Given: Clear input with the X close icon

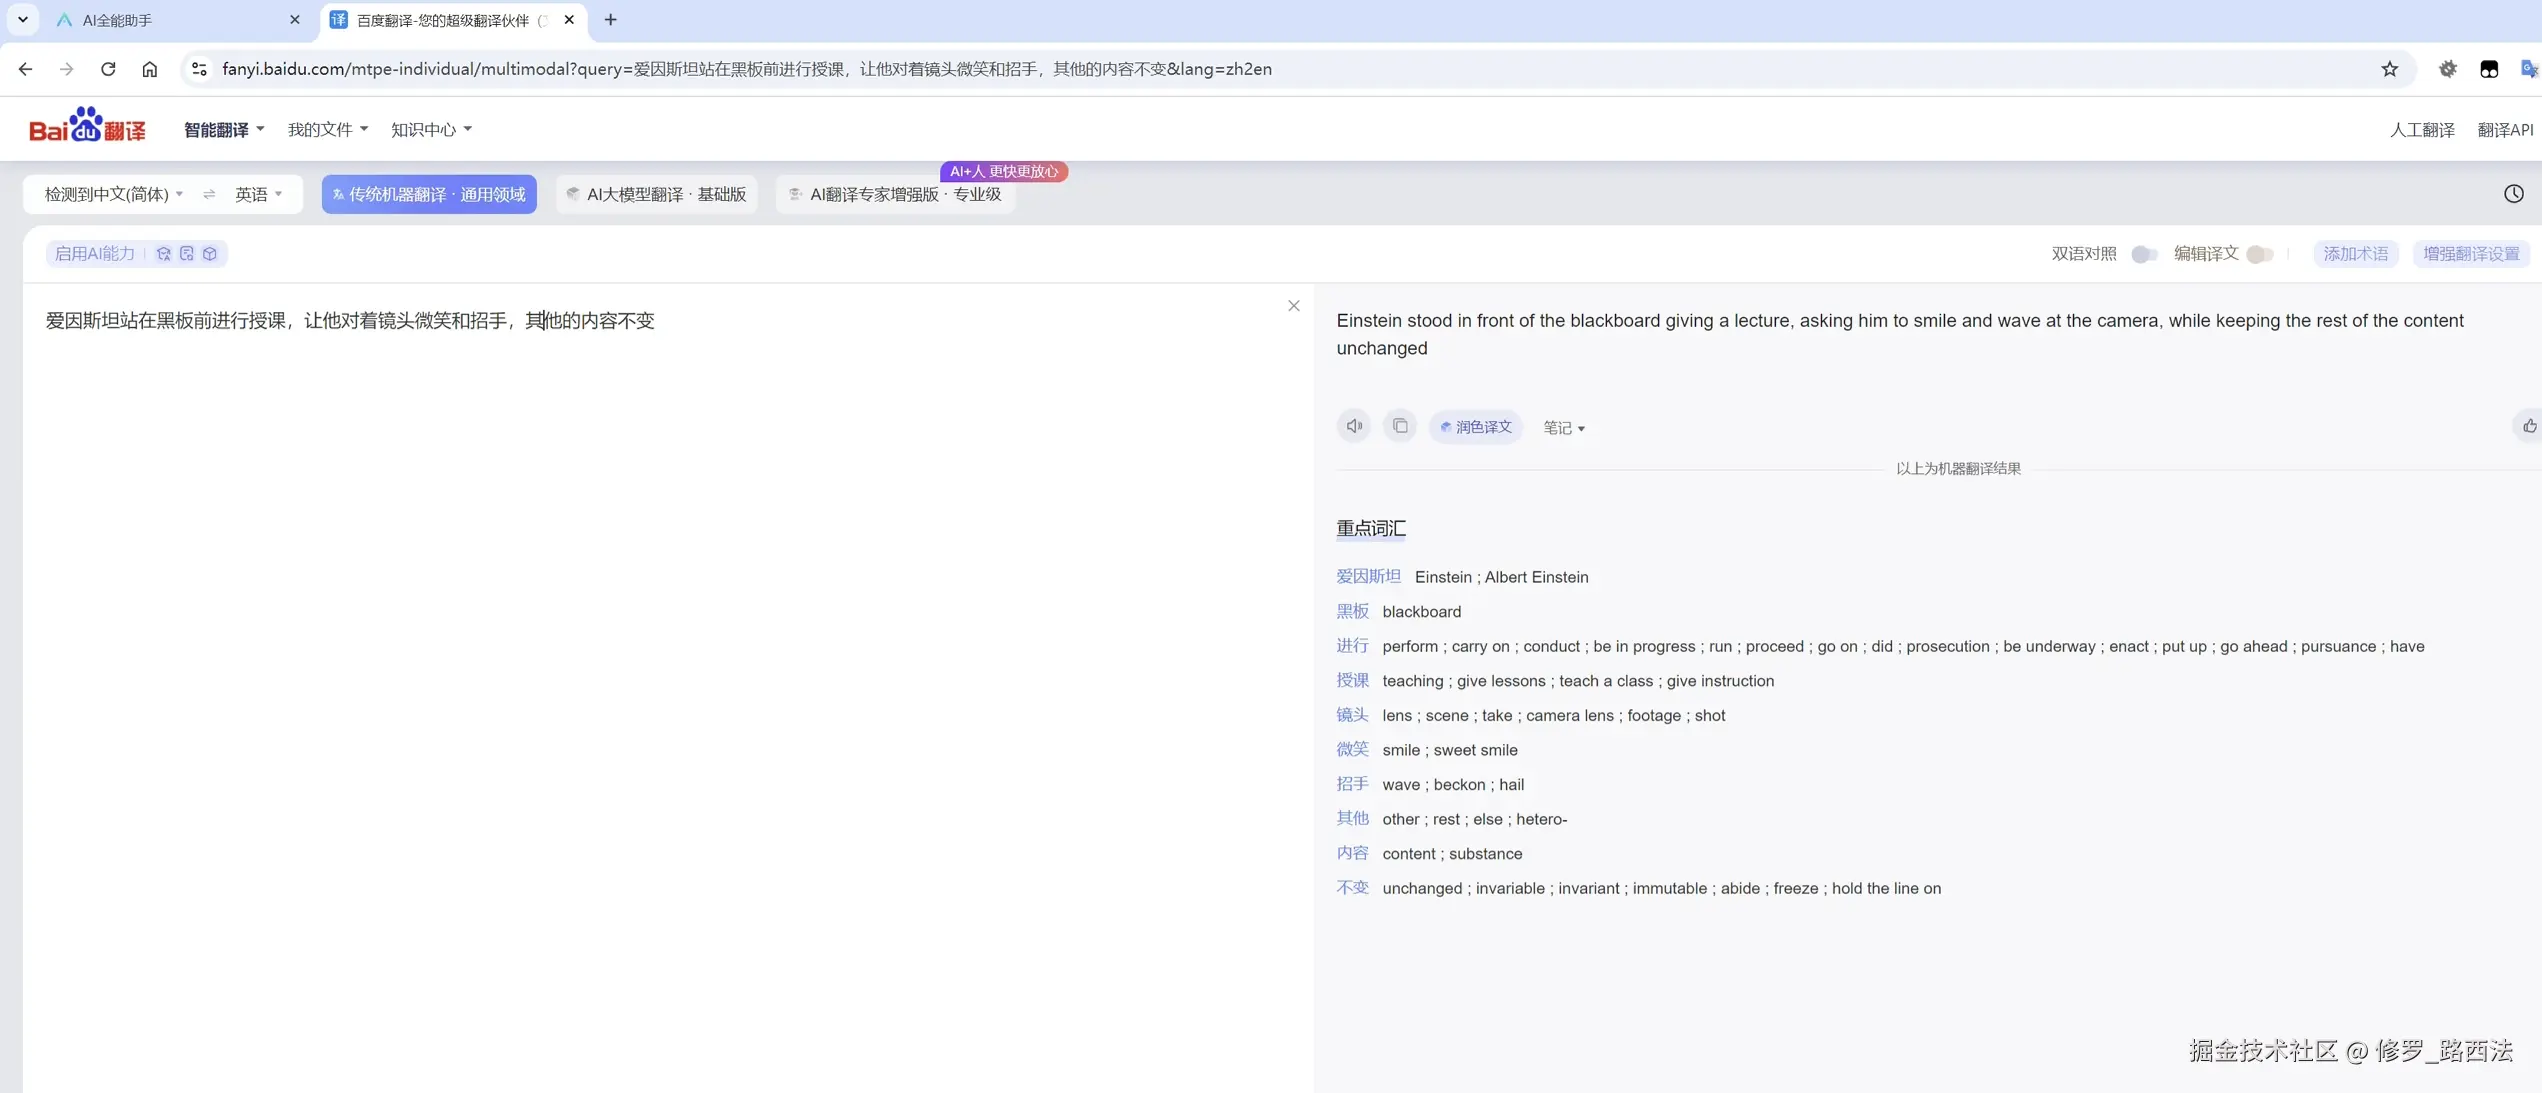Looking at the screenshot, I should [1292, 305].
